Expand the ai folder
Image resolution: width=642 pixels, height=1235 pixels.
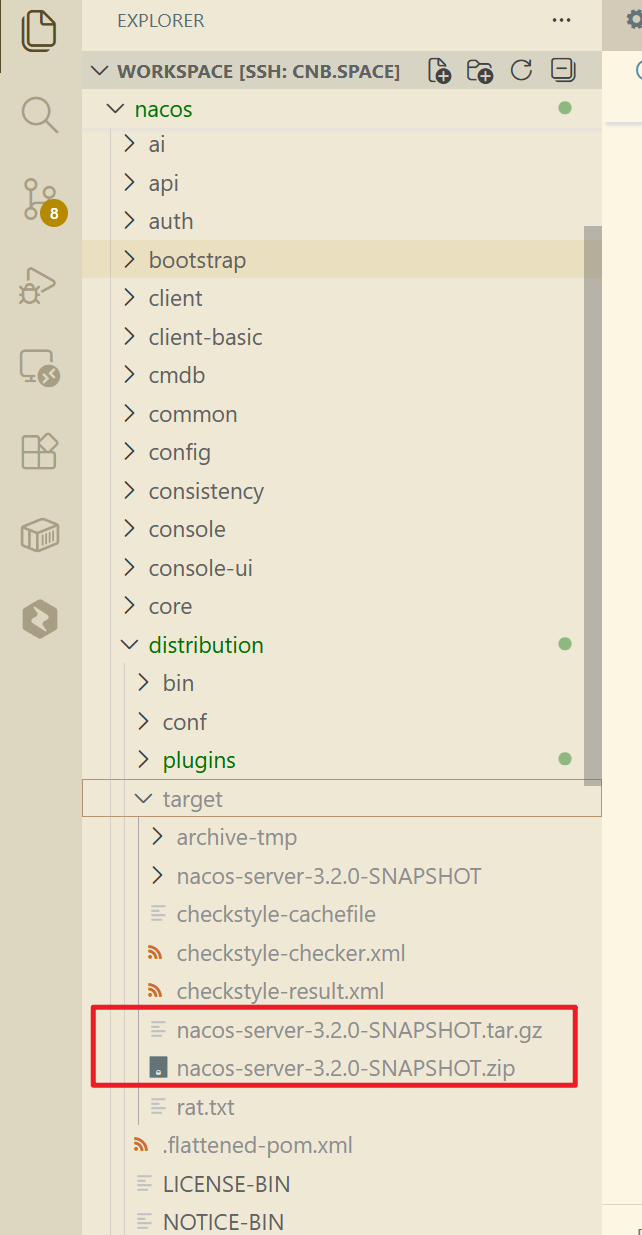341,144
